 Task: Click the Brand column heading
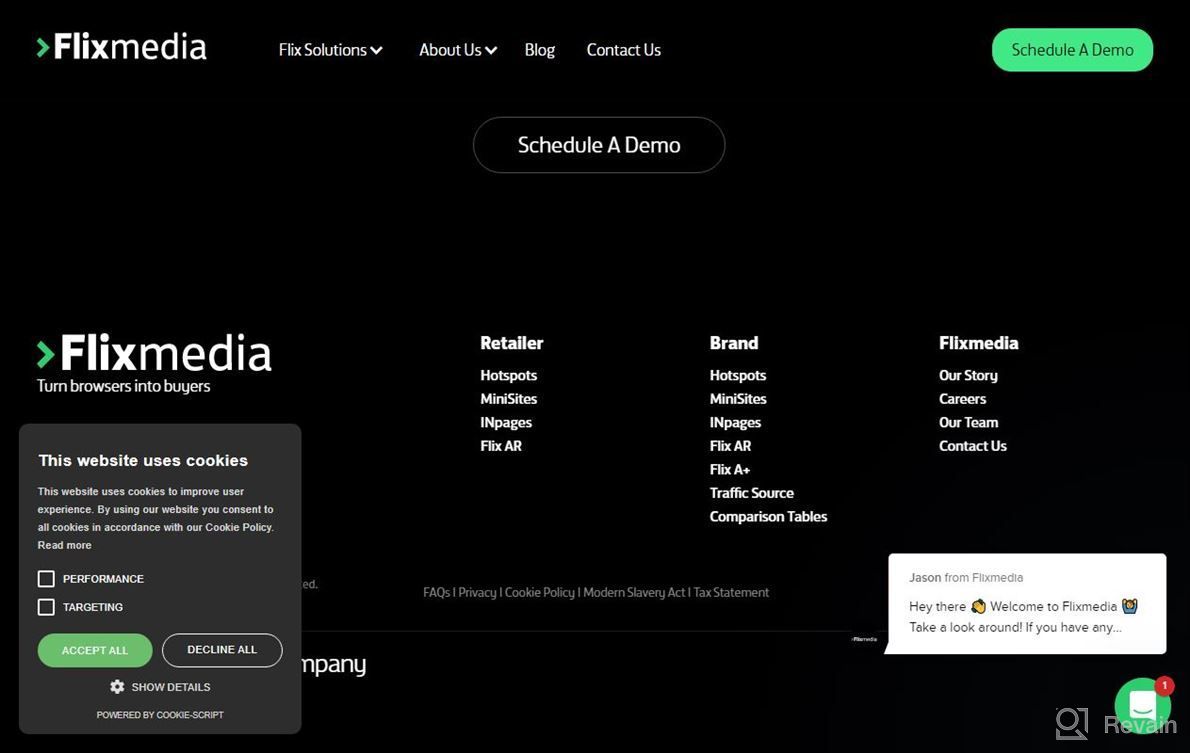[x=734, y=343]
